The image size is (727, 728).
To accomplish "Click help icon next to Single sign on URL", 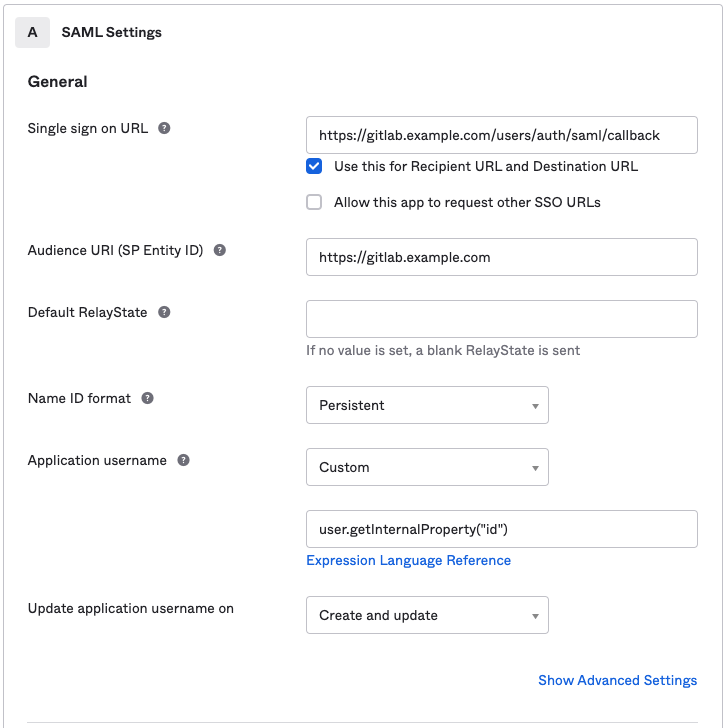I will tap(164, 128).
